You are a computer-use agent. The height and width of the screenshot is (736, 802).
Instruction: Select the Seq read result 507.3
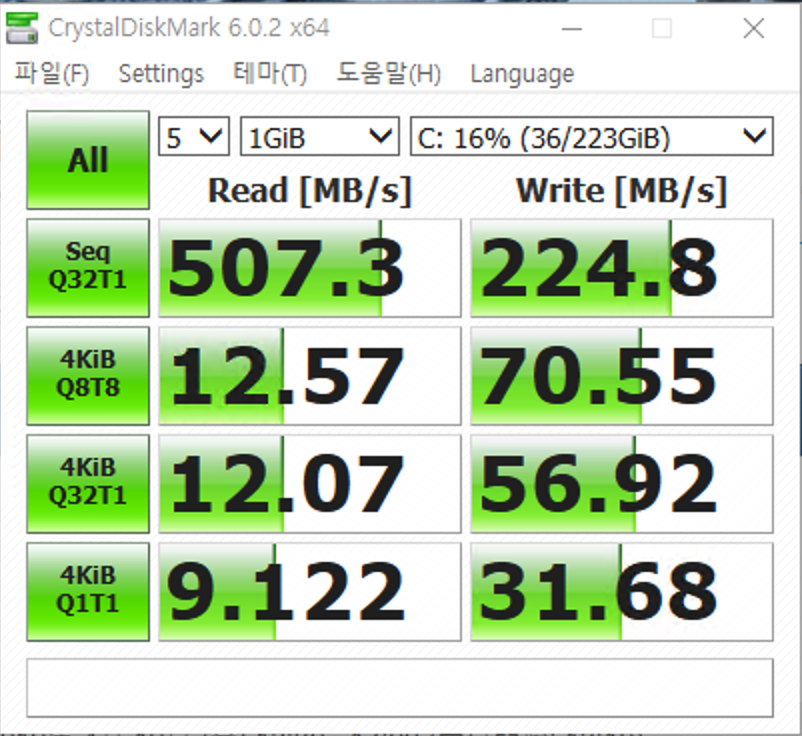pos(310,268)
